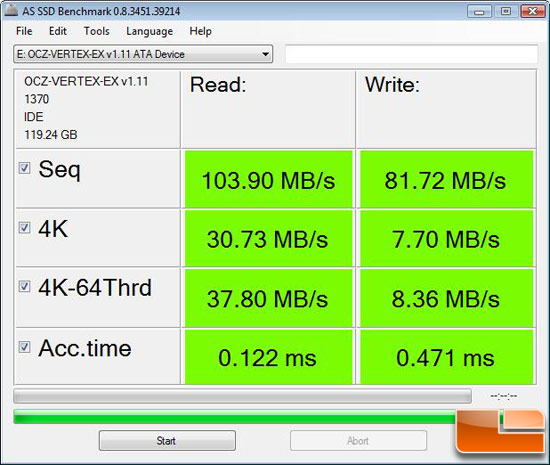The height and width of the screenshot is (465, 550).
Task: Open the Edit menu
Action: point(58,31)
